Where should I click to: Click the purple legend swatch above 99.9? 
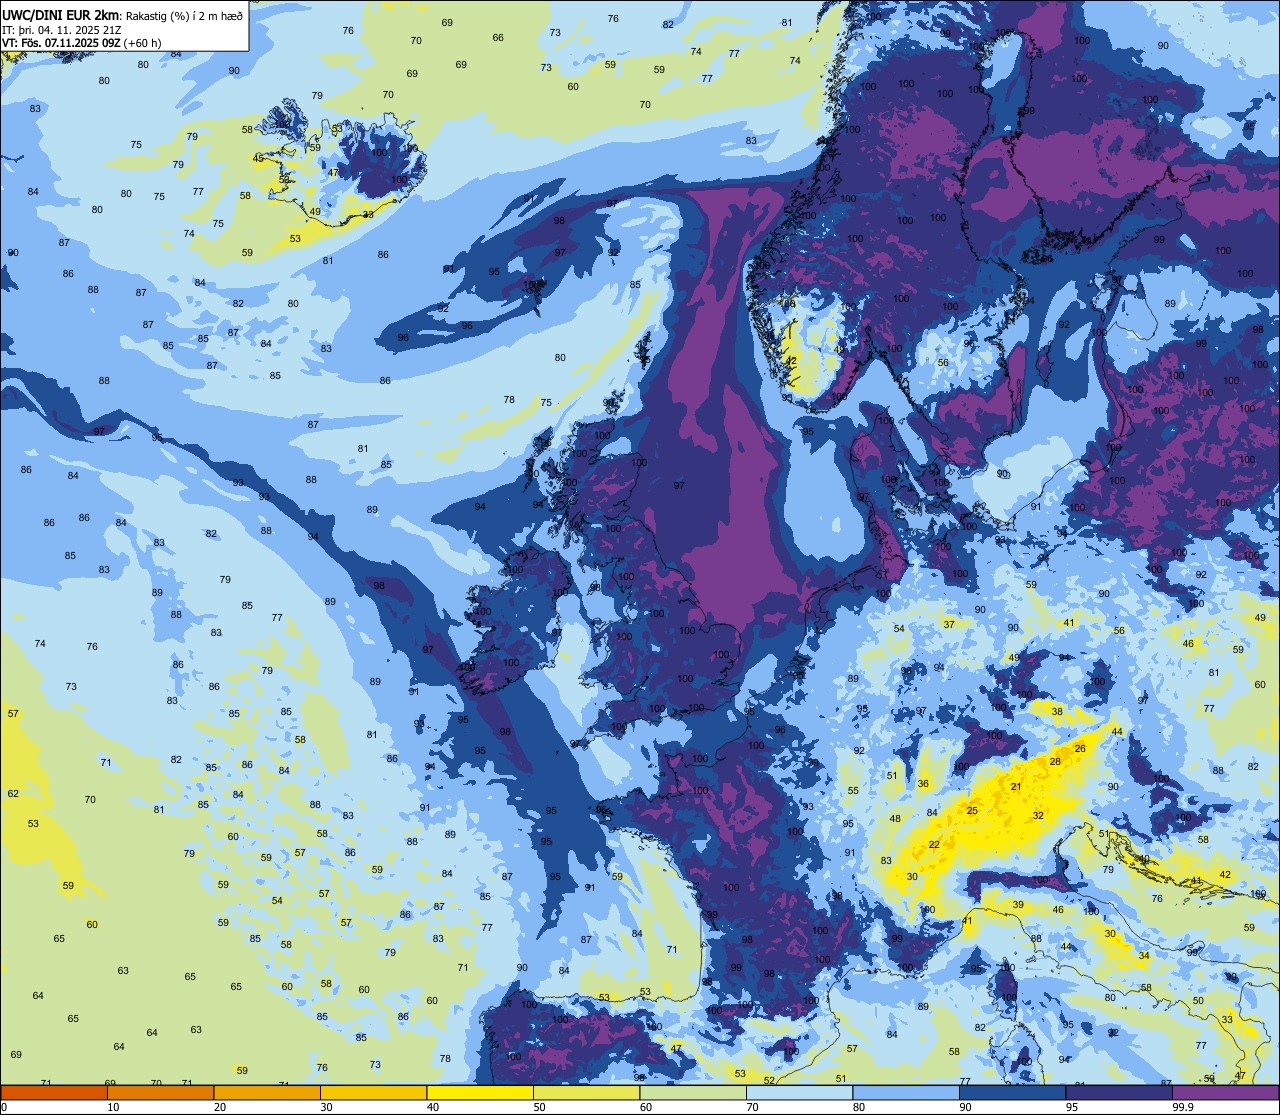pos(1225,1092)
